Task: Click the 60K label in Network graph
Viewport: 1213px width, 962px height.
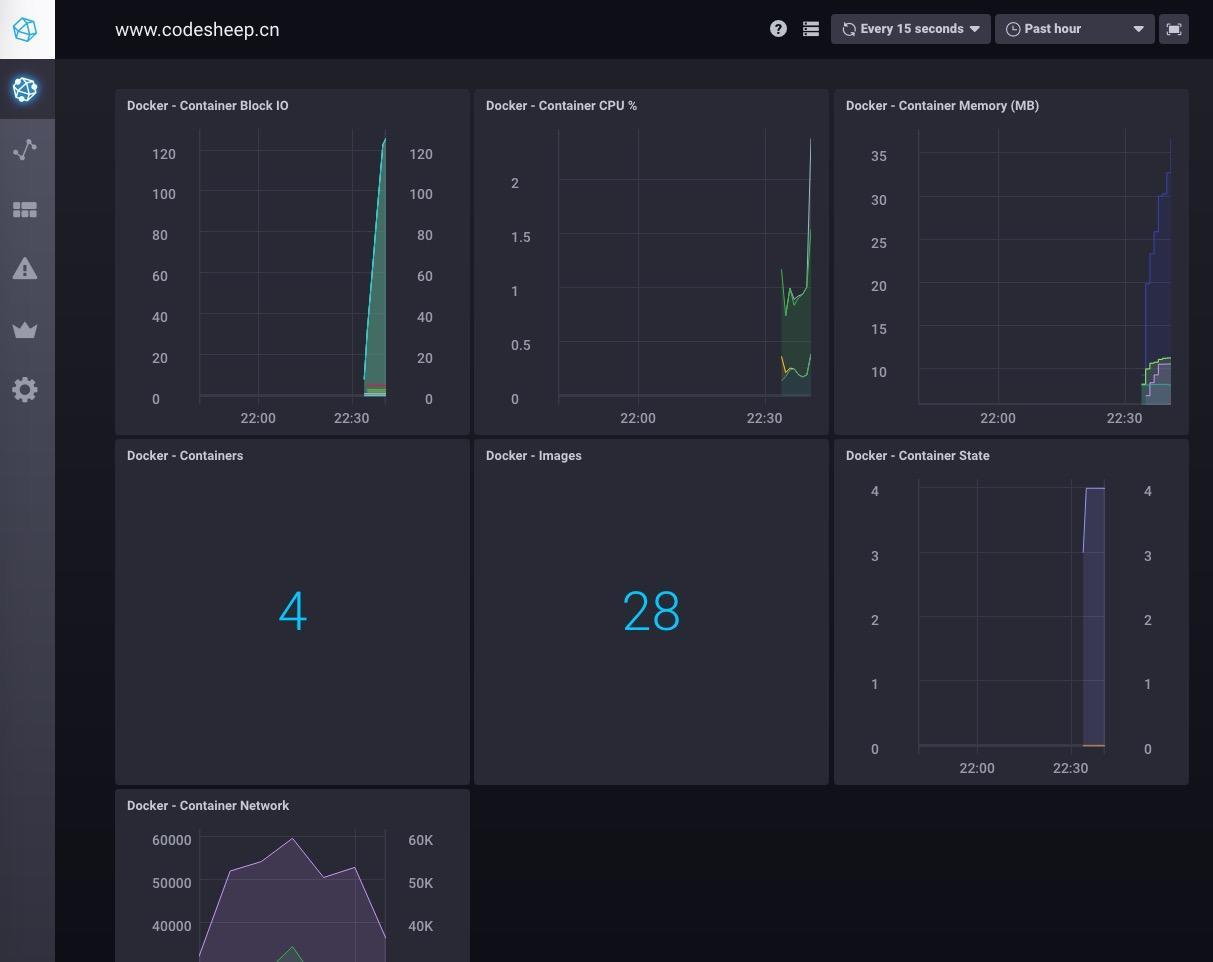Action: [x=421, y=840]
